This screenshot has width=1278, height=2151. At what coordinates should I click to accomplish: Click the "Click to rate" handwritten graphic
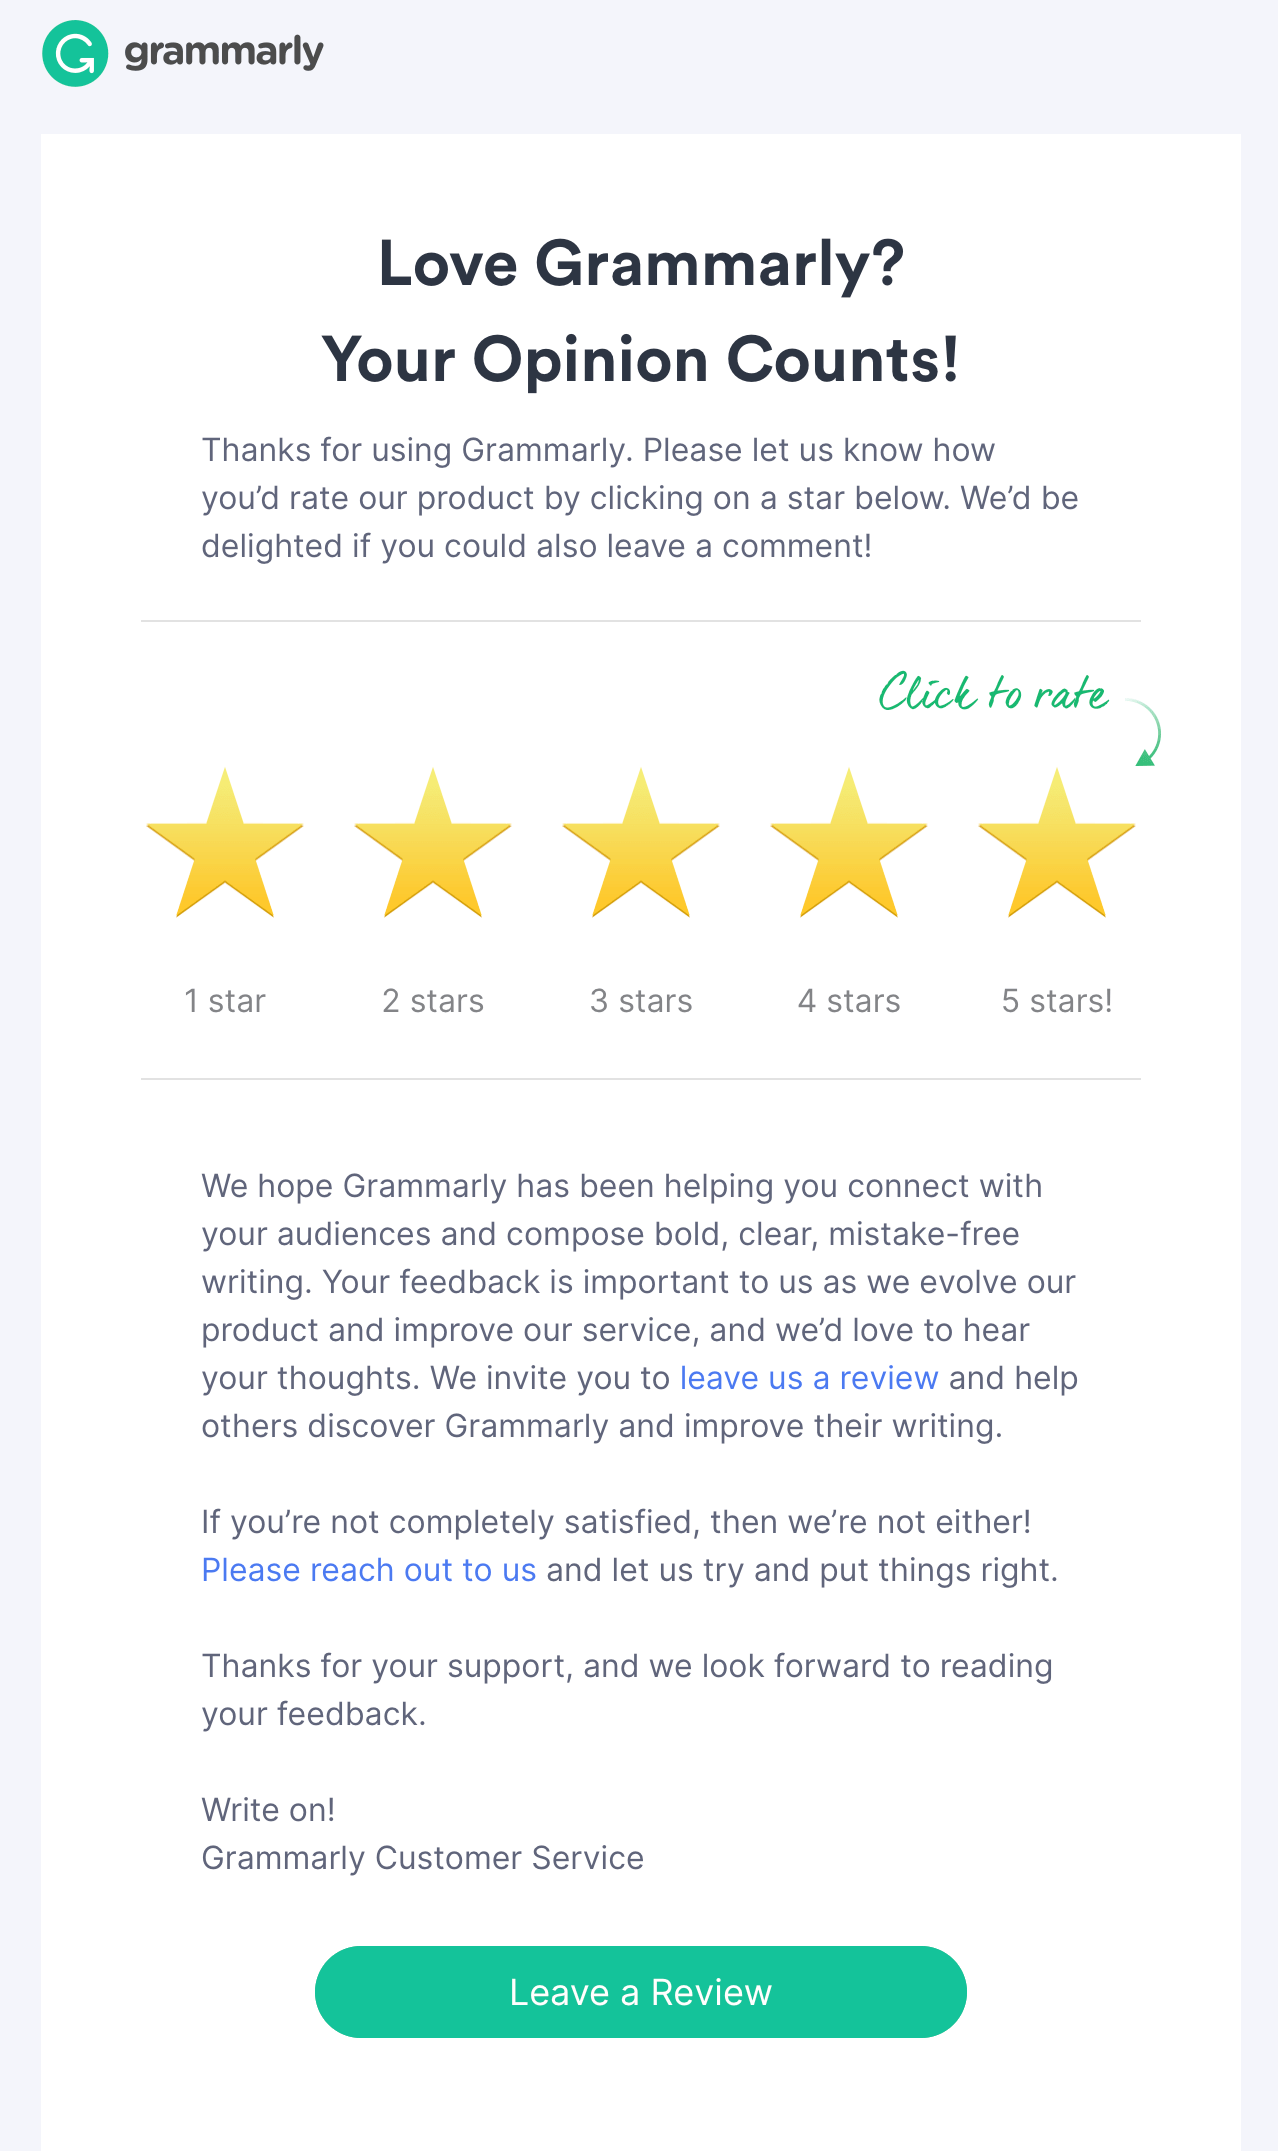(x=993, y=693)
